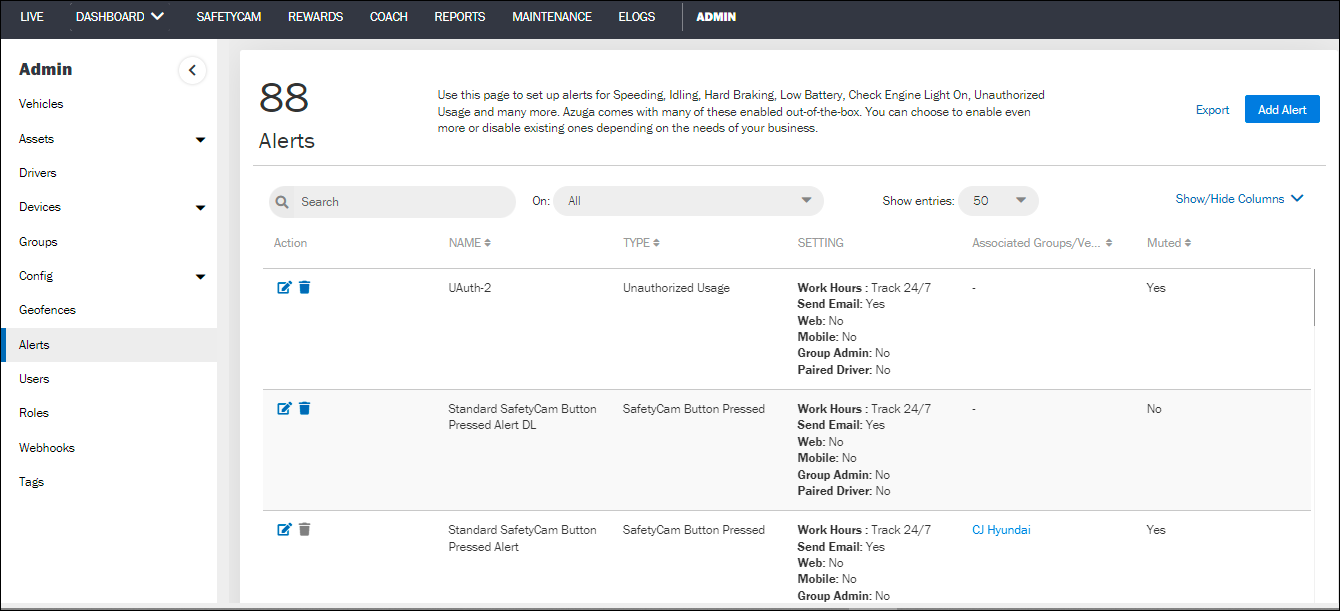Viewport: 1340px width, 611px height.
Task: Click the Export link
Action: [x=1212, y=110]
